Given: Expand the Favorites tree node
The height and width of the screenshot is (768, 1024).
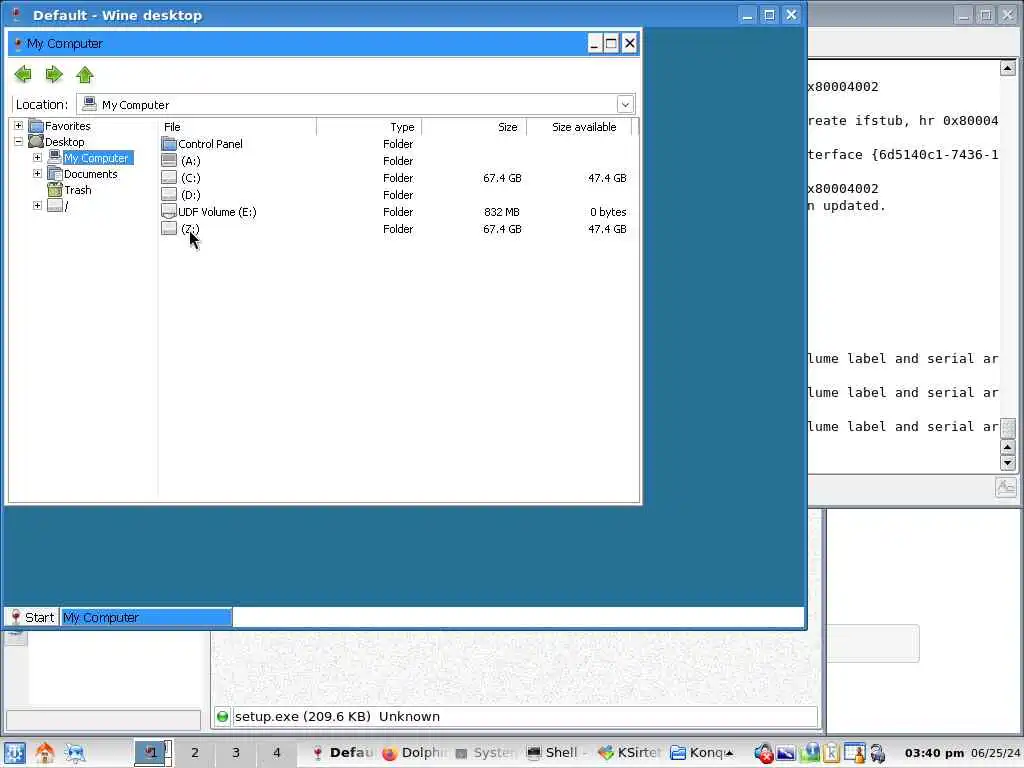Looking at the screenshot, I should tap(19, 125).
